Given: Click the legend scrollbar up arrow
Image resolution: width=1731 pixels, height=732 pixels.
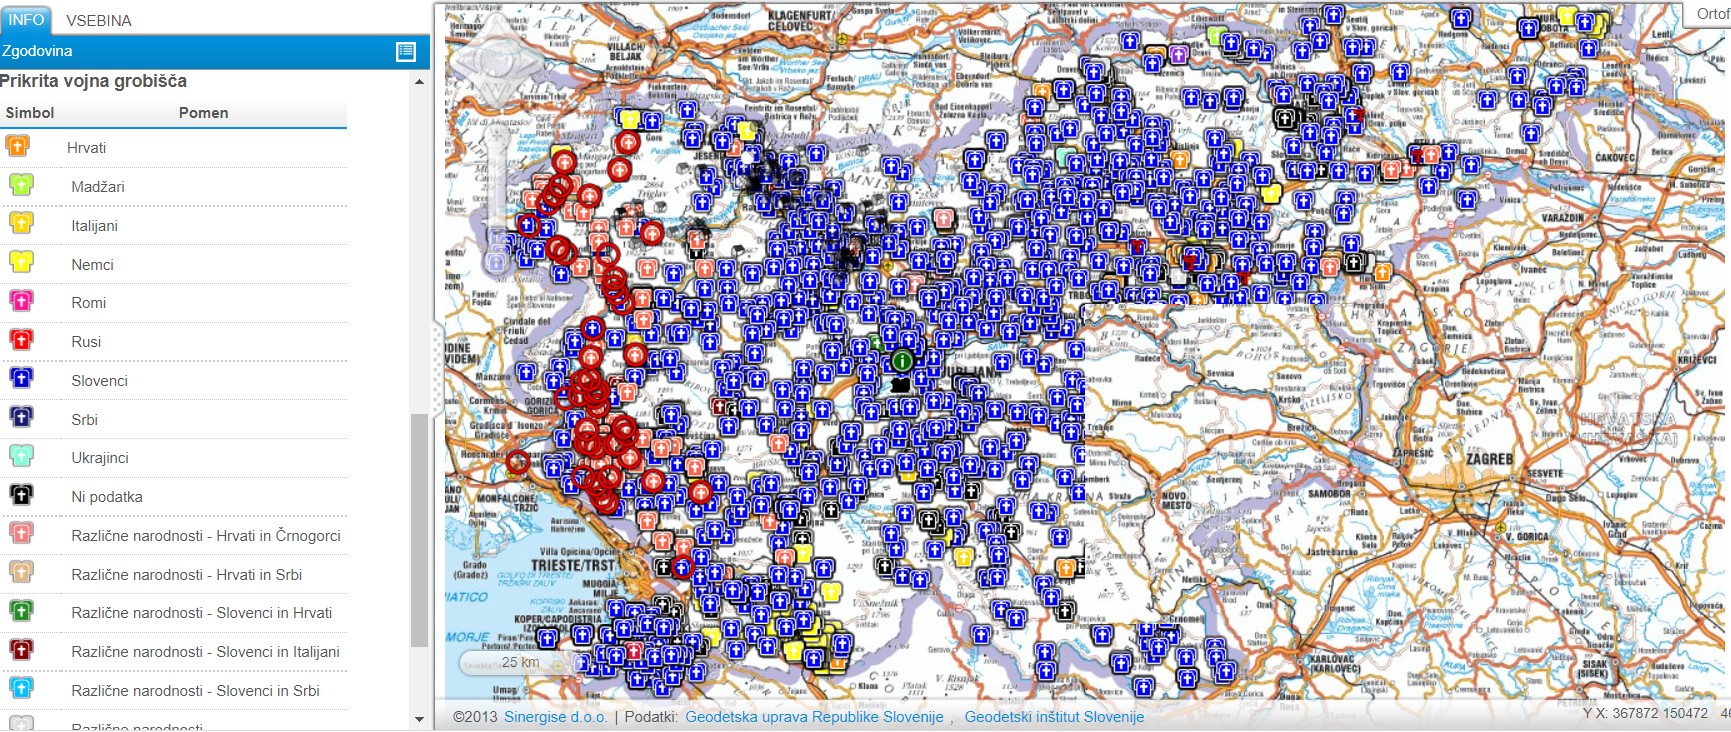Looking at the screenshot, I should (x=419, y=81).
